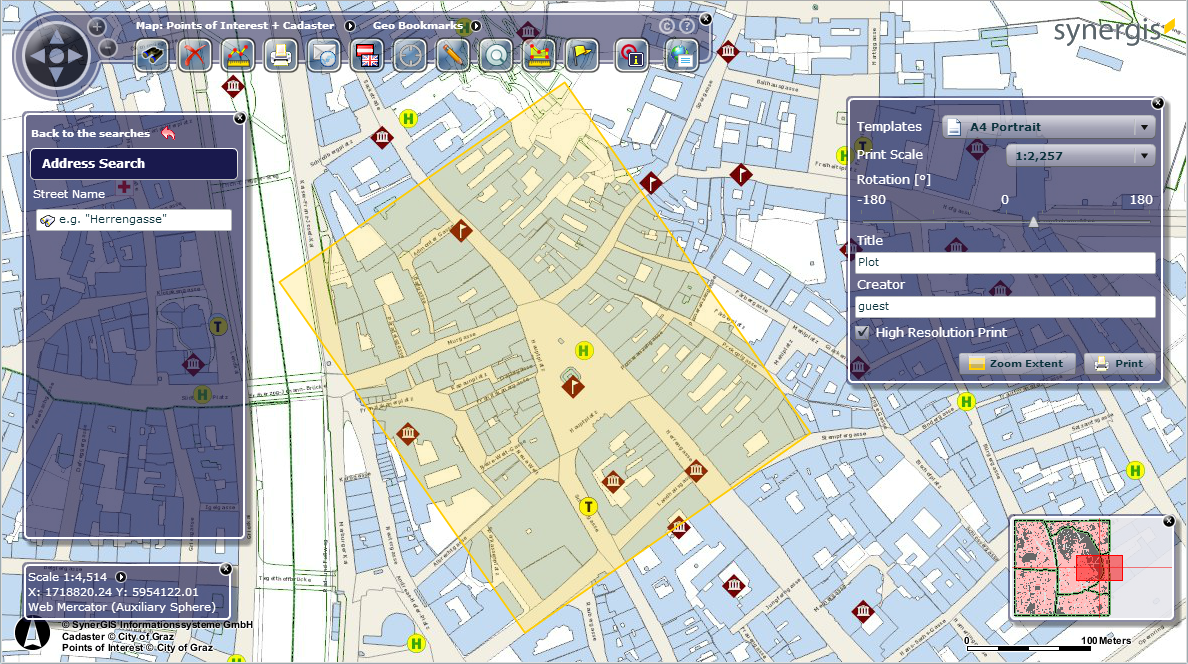Click the zoom in plus button
The height and width of the screenshot is (664, 1188).
click(97, 27)
